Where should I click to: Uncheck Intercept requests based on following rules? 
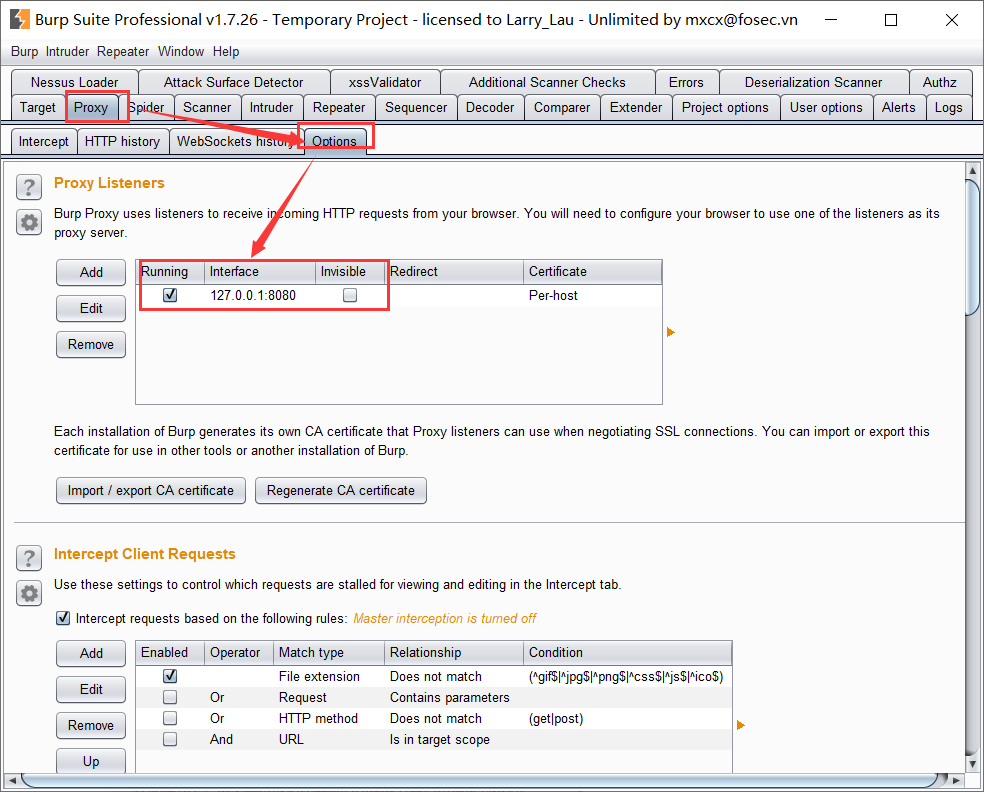[x=63, y=618]
